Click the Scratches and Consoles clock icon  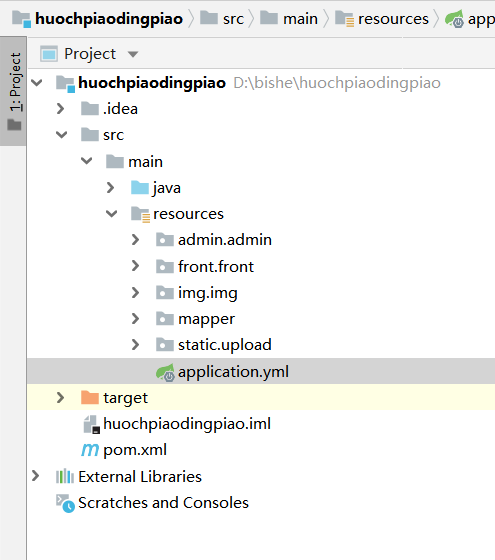pyautogui.click(x=65, y=503)
